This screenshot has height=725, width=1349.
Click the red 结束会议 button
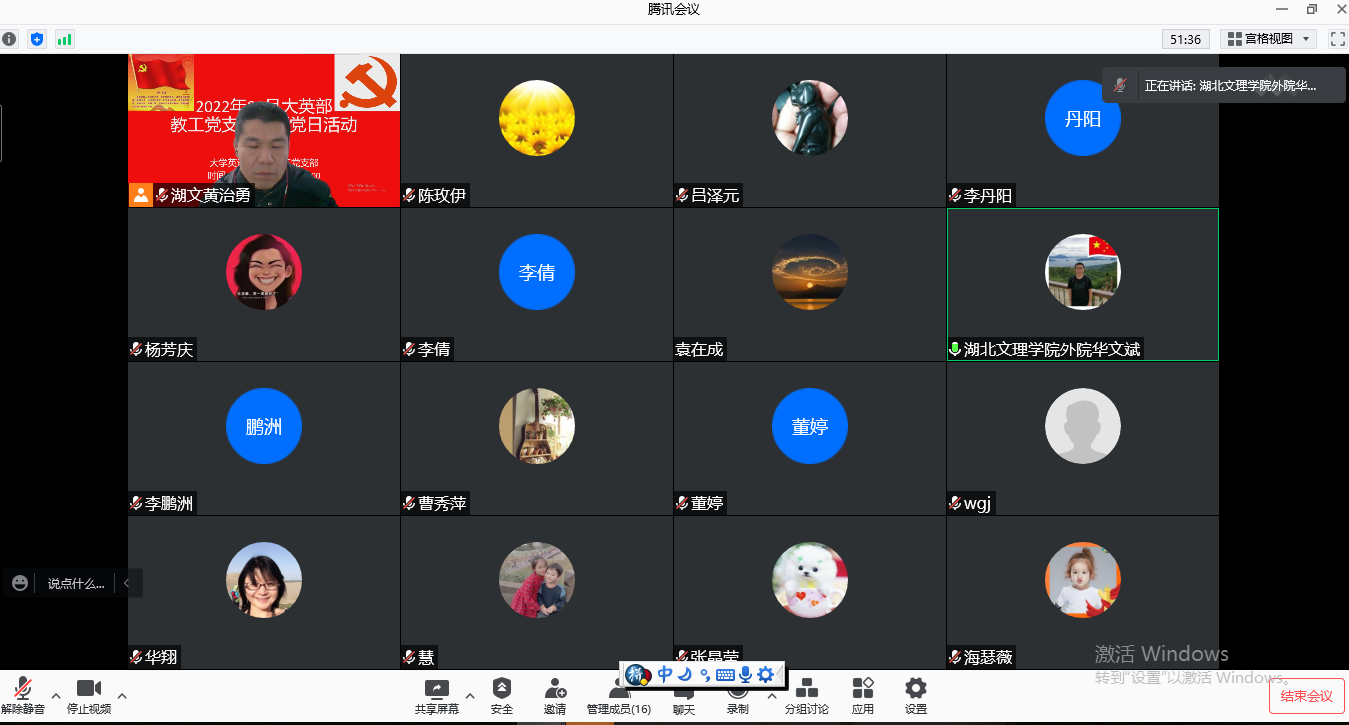pyautogui.click(x=1307, y=696)
